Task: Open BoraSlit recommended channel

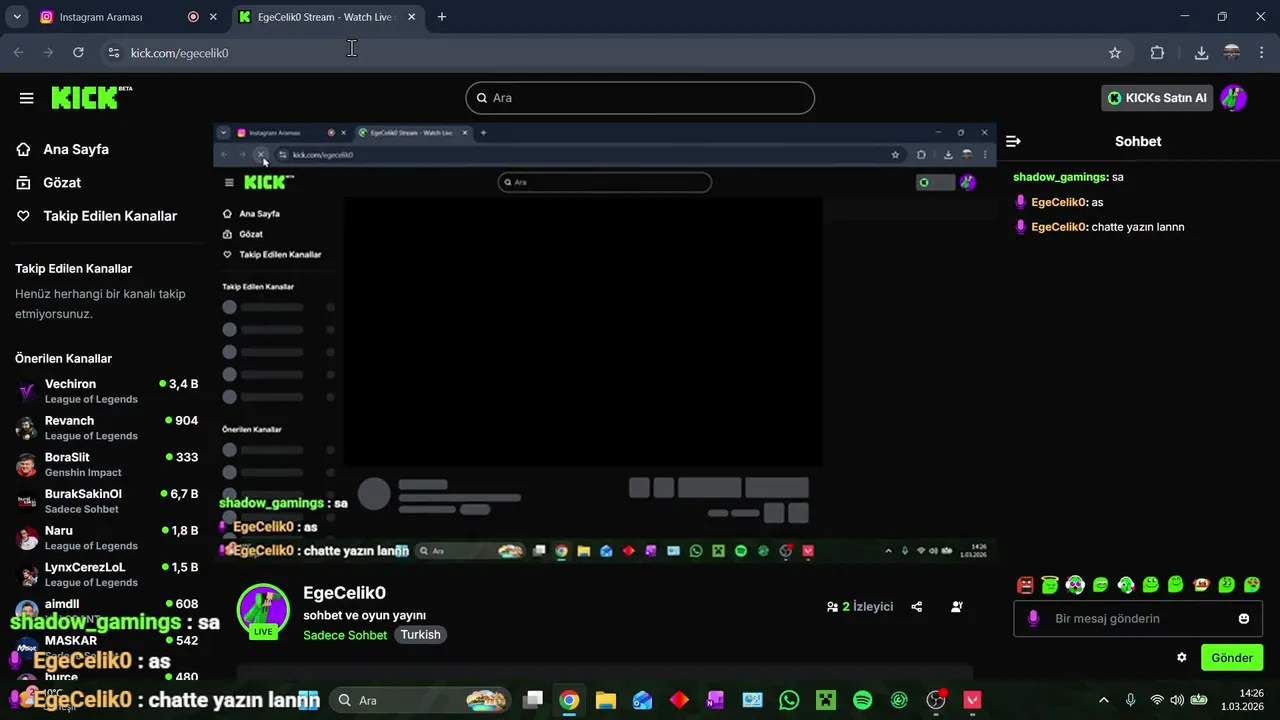Action: tap(106, 464)
